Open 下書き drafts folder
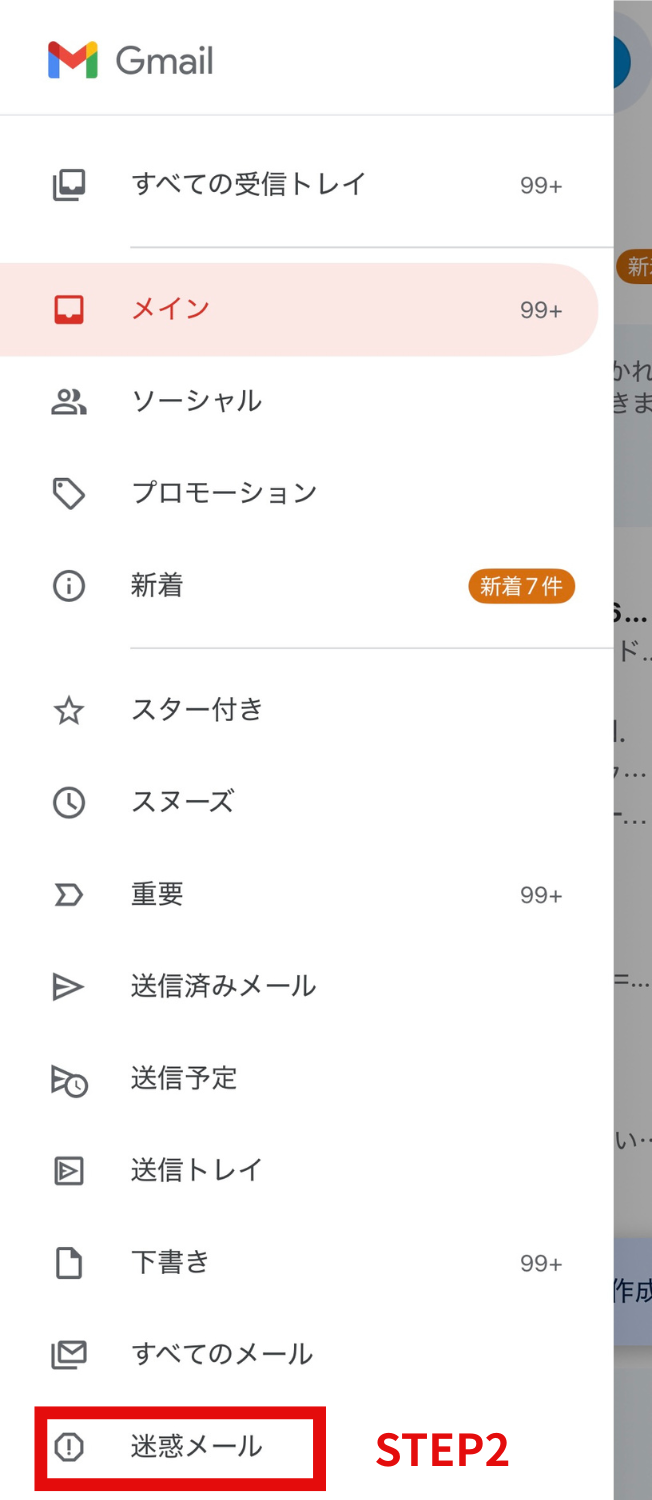 307,1263
